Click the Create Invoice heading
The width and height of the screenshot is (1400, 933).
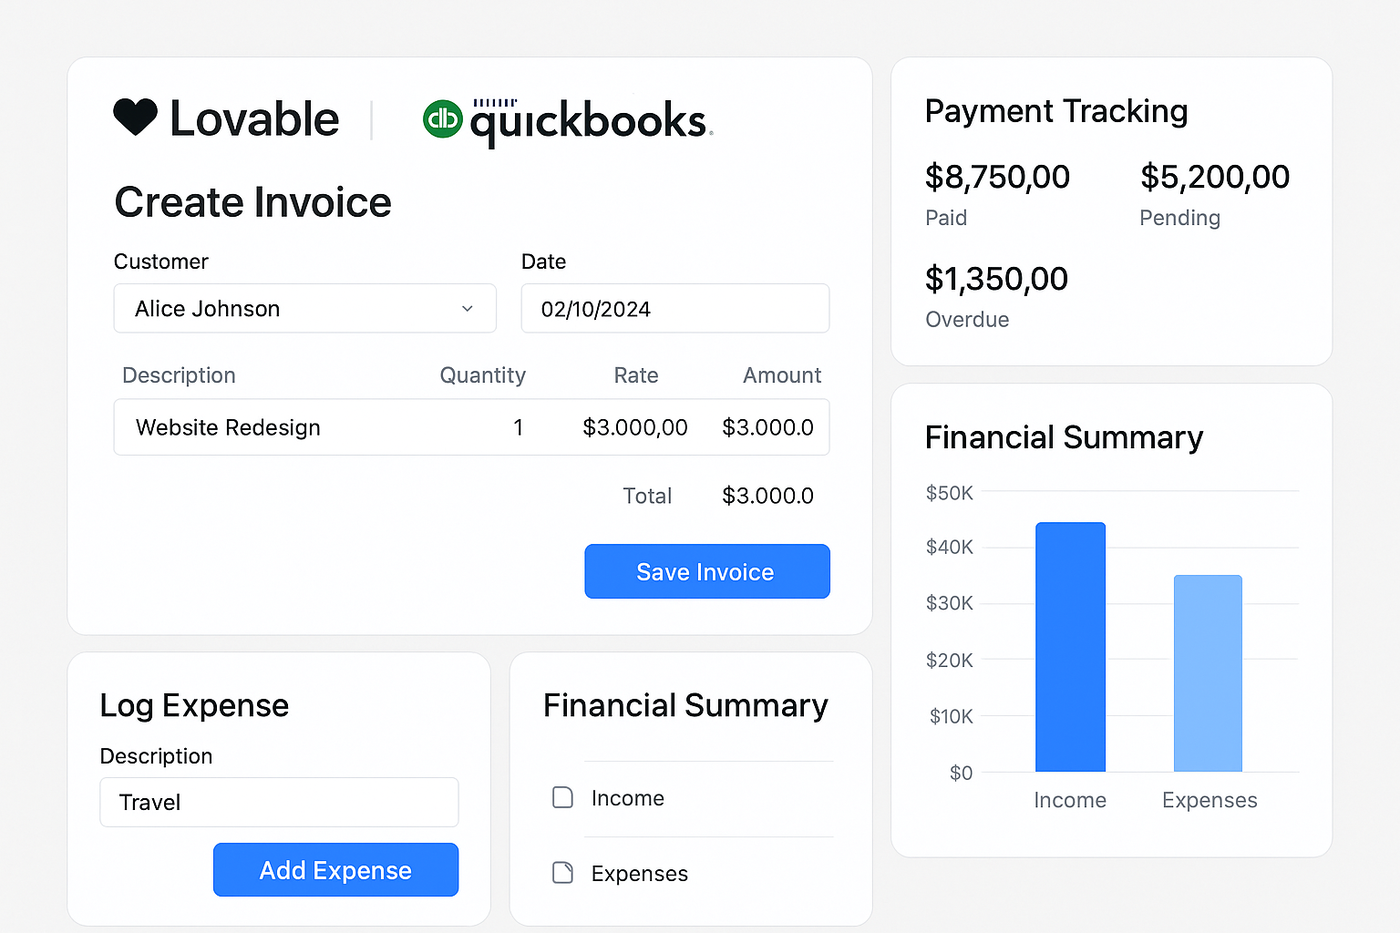(x=253, y=202)
